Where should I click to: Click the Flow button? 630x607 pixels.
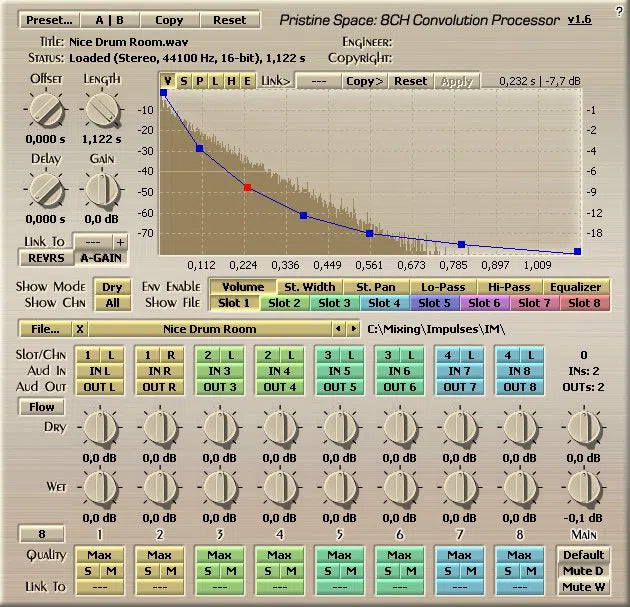tap(41, 407)
